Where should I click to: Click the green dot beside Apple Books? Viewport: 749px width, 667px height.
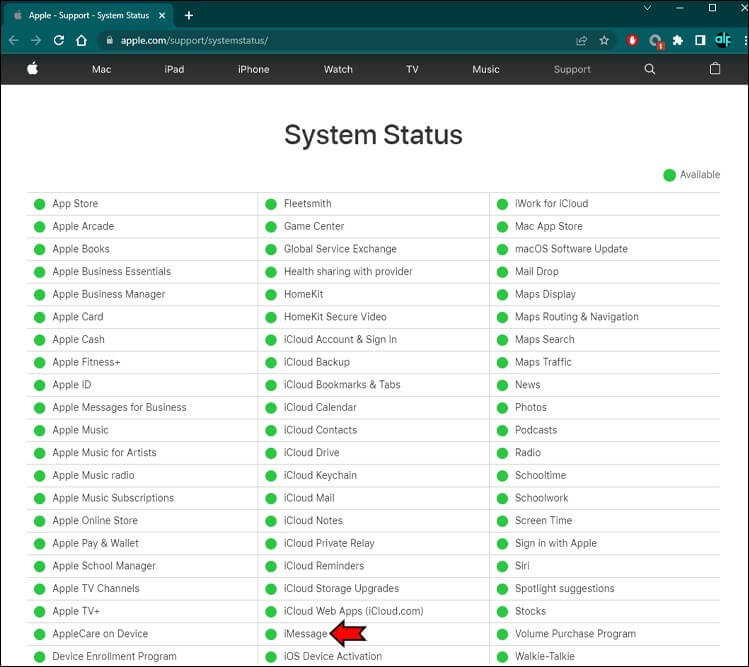[x=40, y=249]
